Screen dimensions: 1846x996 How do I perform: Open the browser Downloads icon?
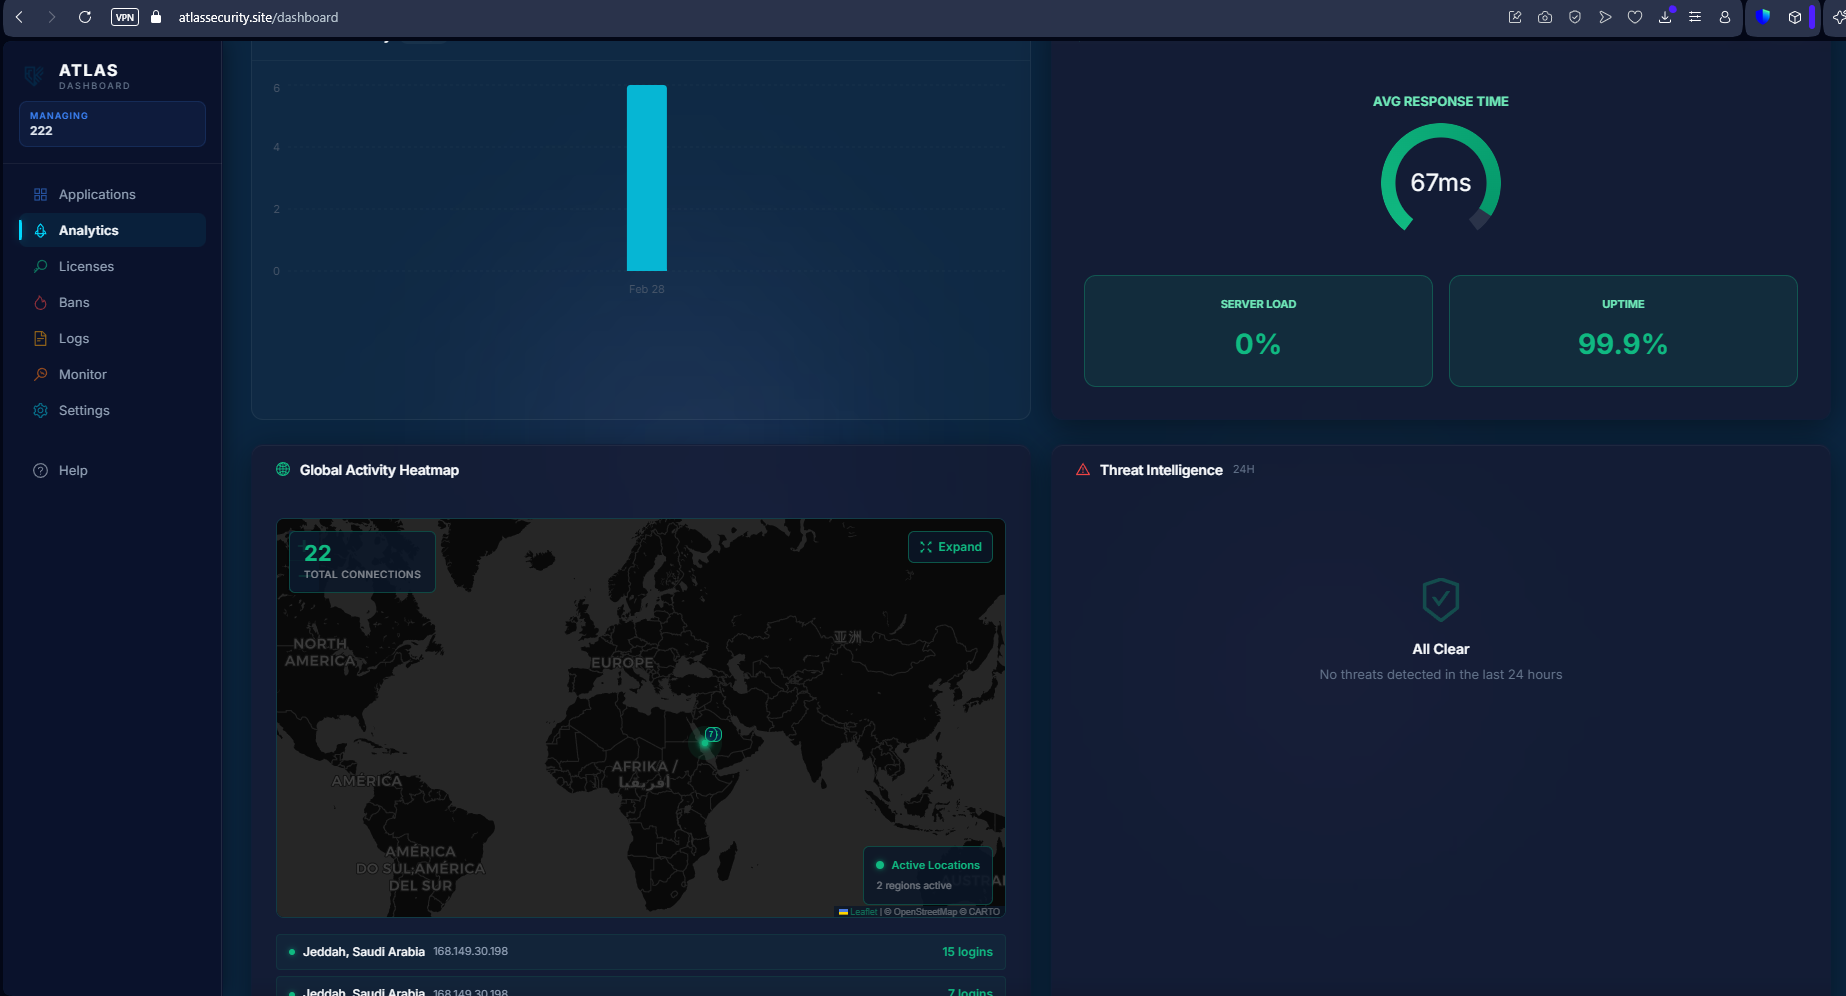pos(1665,17)
